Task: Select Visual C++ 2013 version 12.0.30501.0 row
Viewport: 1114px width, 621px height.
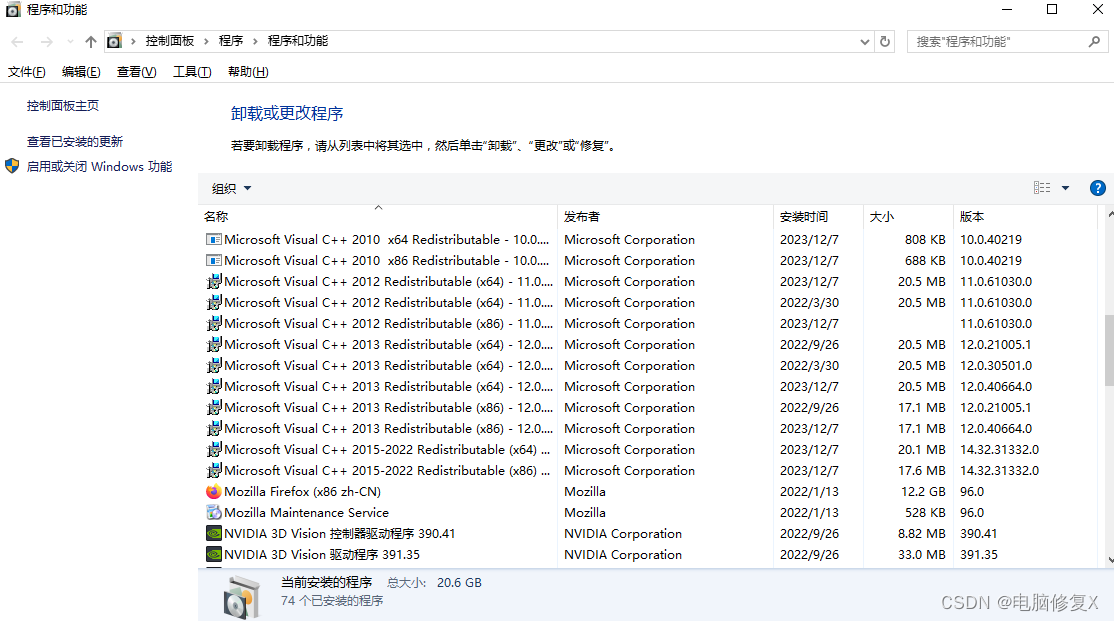Action: click(x=648, y=365)
